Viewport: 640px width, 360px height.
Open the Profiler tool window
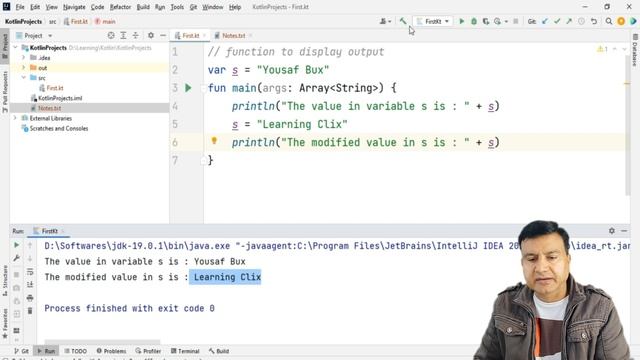coord(148,351)
